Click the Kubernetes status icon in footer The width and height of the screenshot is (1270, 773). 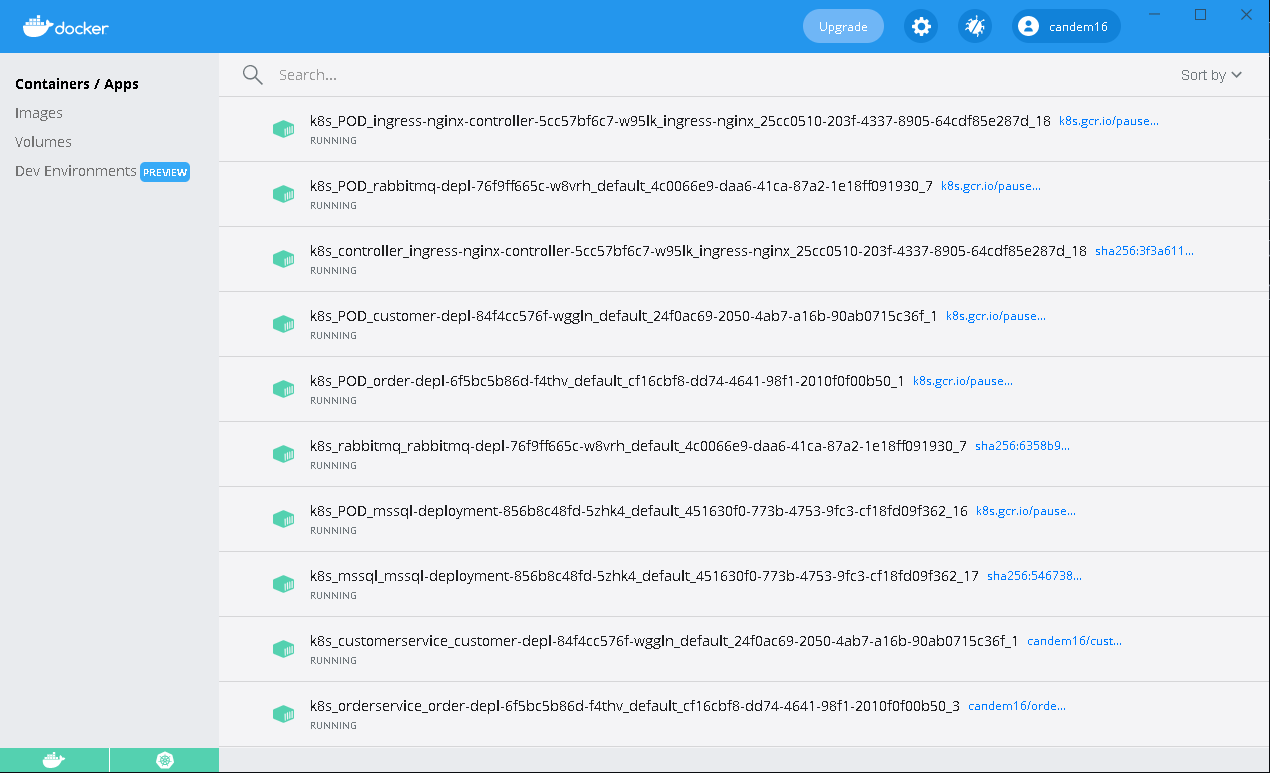(x=164, y=761)
